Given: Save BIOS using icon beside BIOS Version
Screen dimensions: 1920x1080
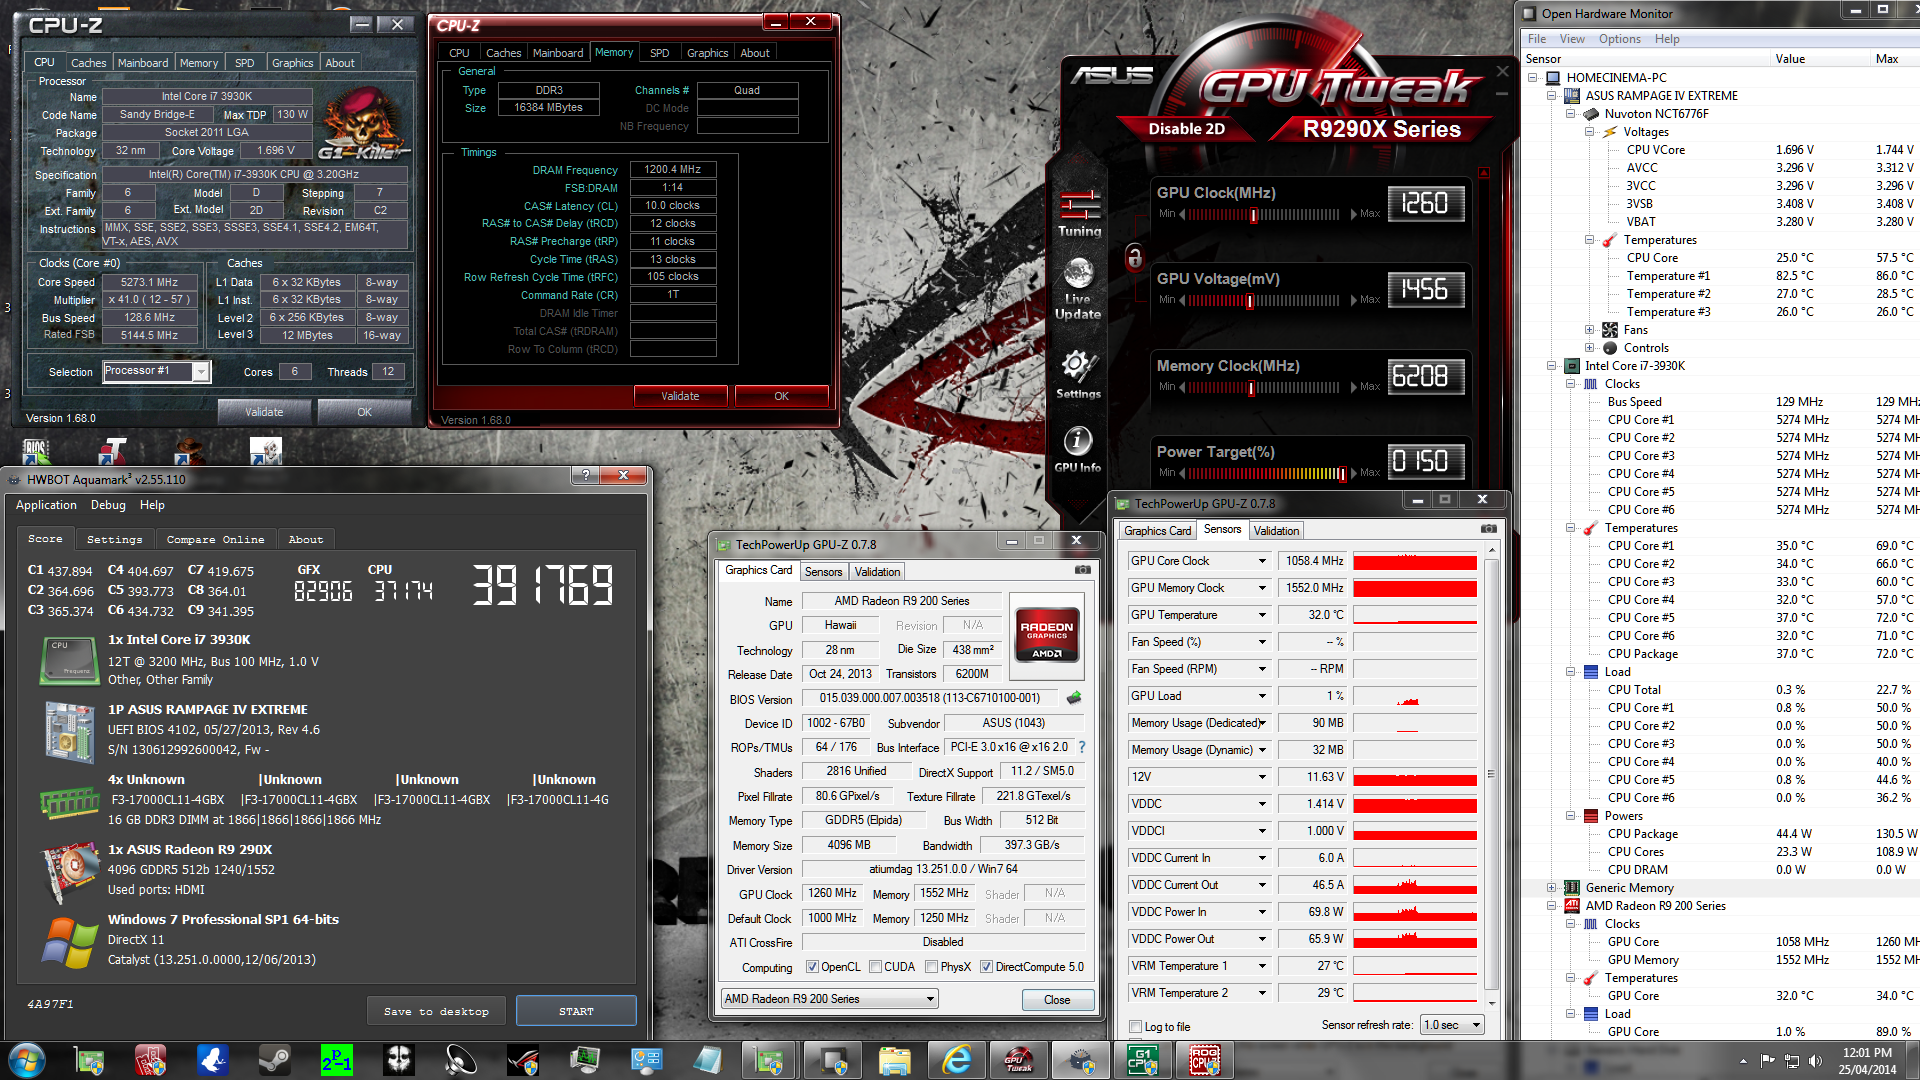Looking at the screenshot, I should (x=1074, y=698).
